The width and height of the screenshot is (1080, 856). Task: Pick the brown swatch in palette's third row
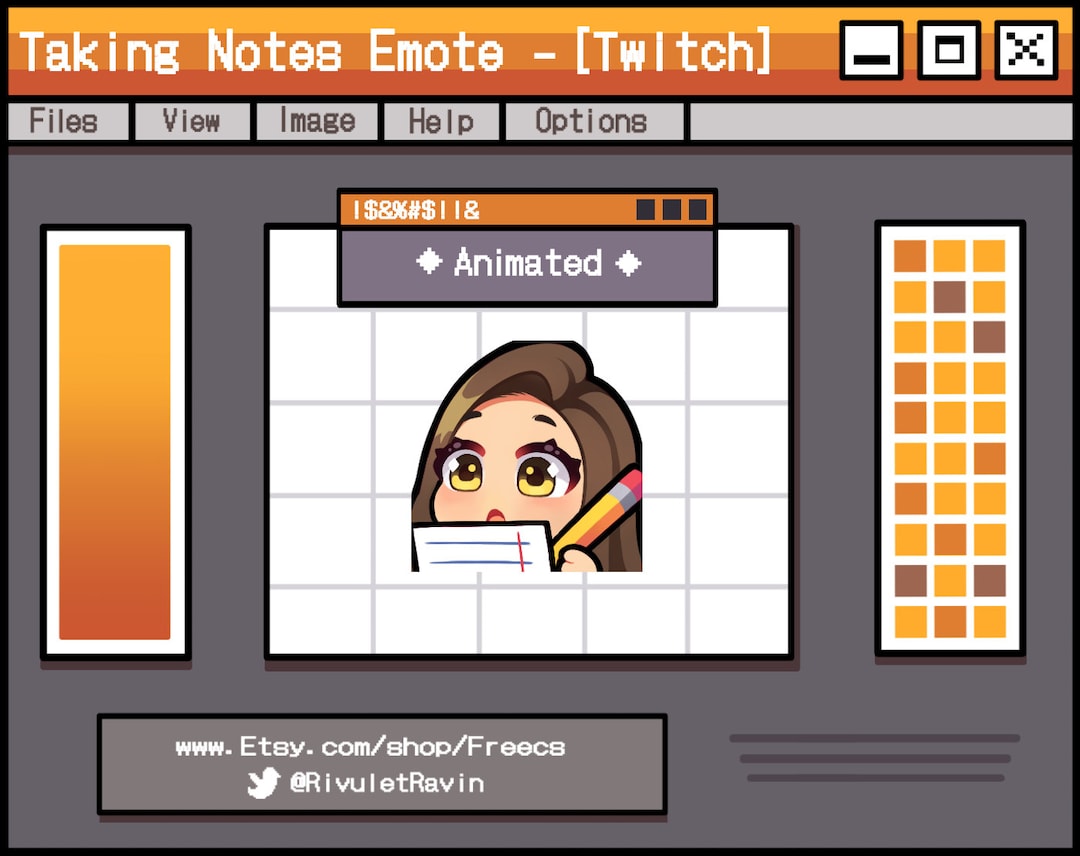coord(989,337)
